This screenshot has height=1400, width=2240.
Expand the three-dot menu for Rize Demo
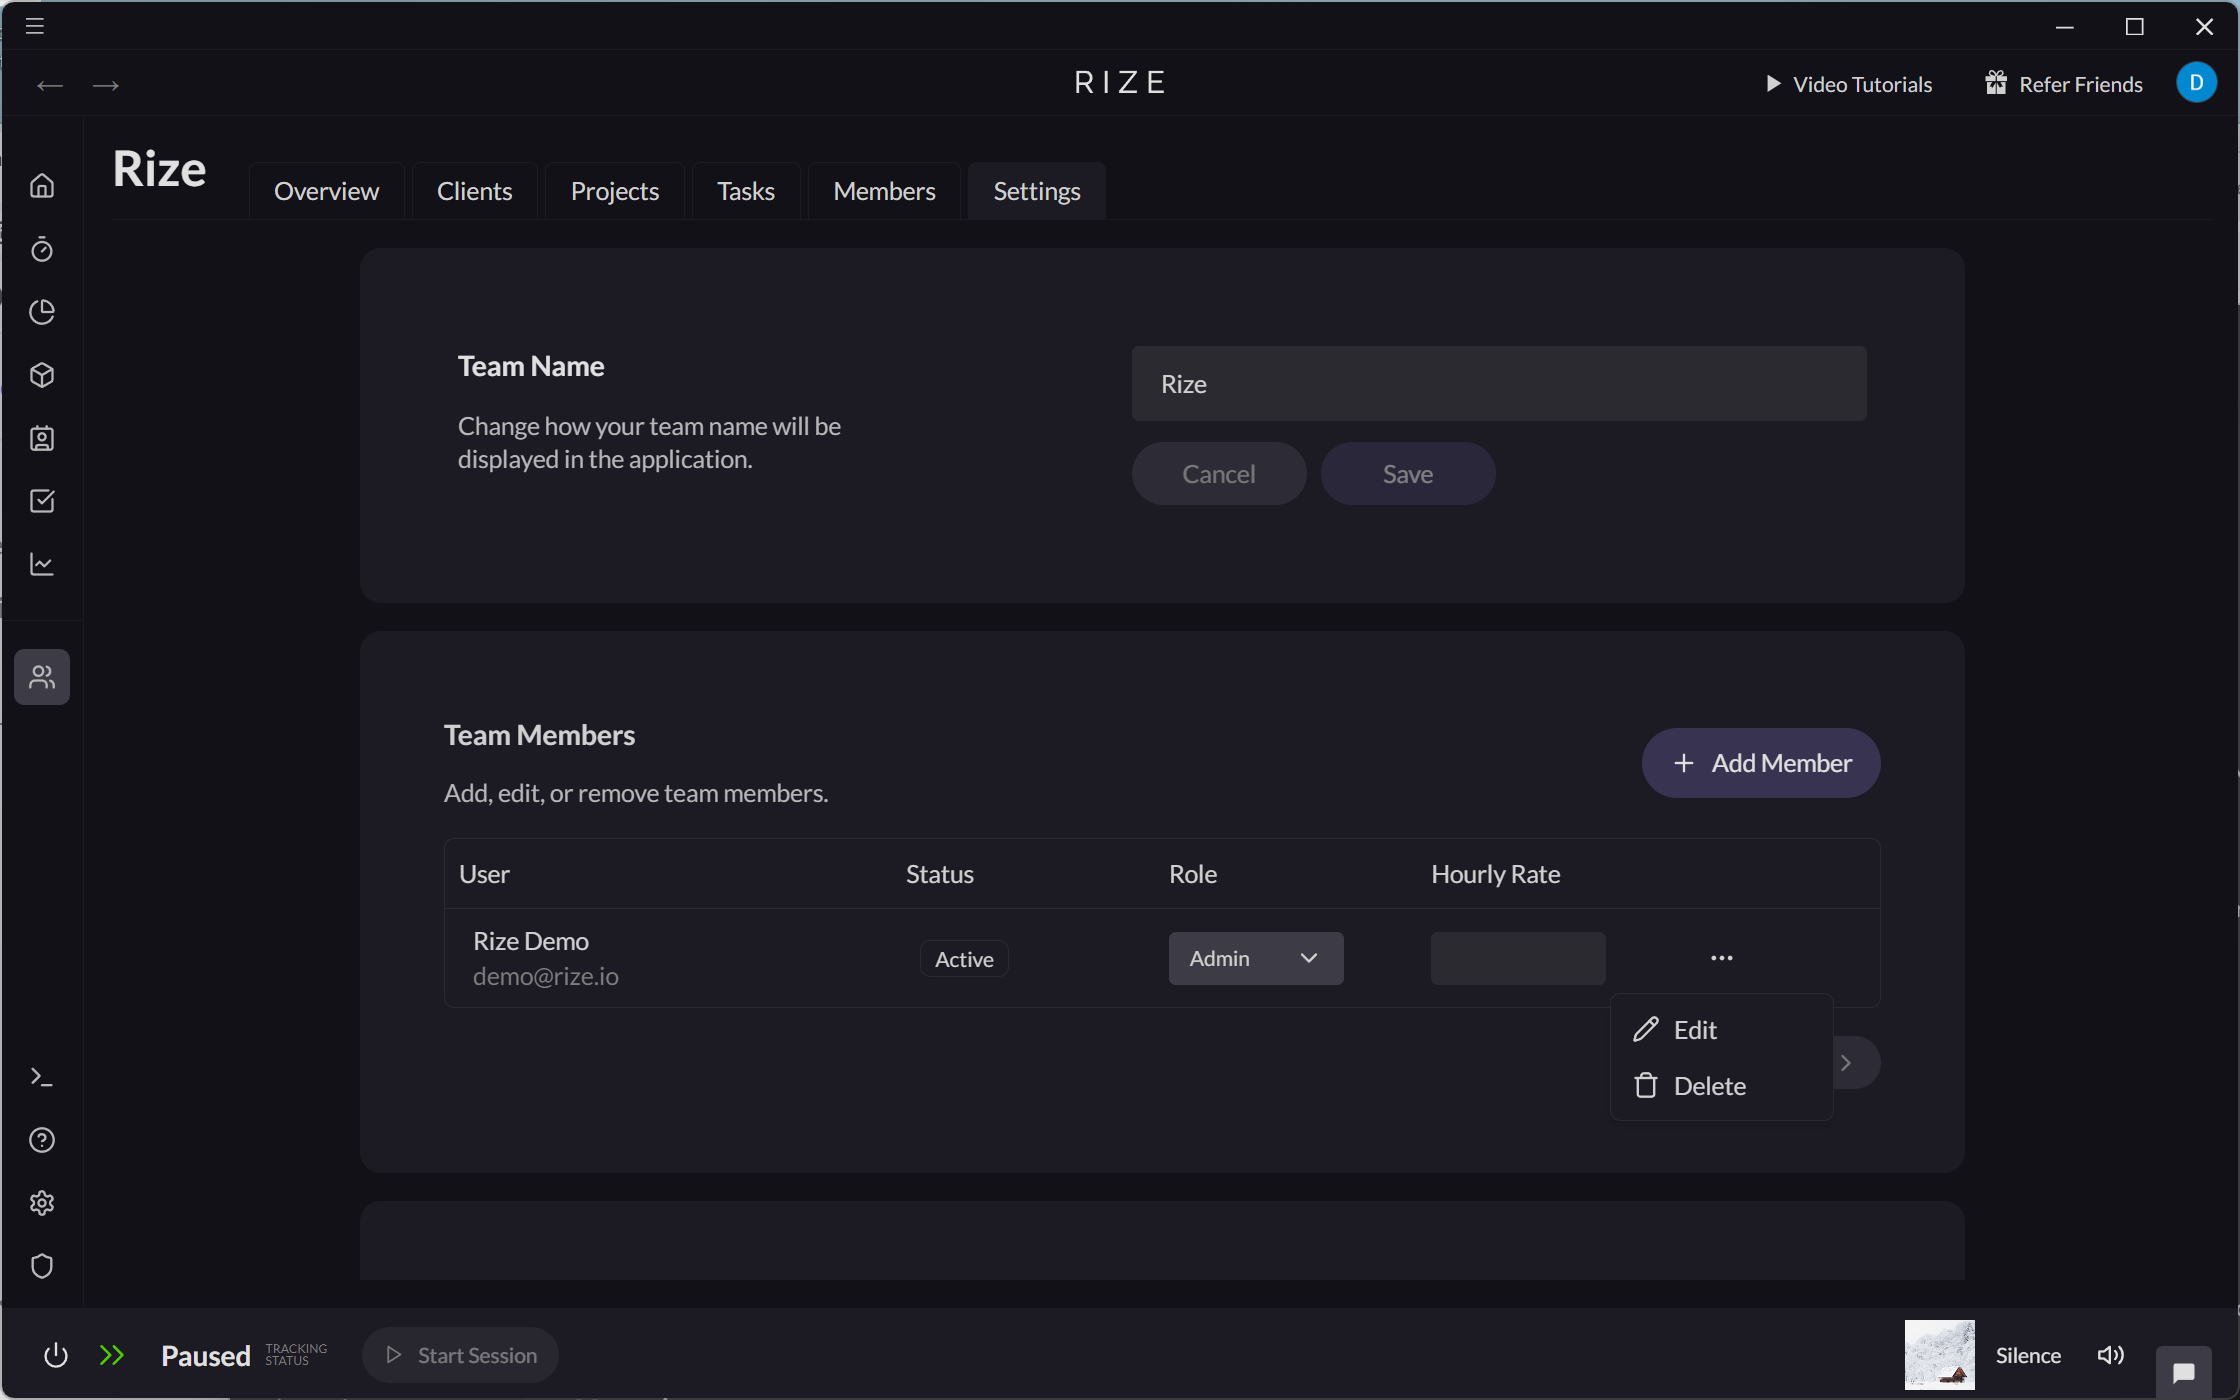coord(1721,957)
